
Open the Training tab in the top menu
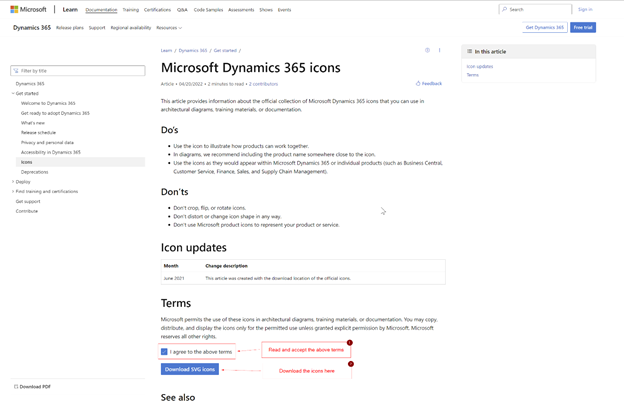point(131,9)
